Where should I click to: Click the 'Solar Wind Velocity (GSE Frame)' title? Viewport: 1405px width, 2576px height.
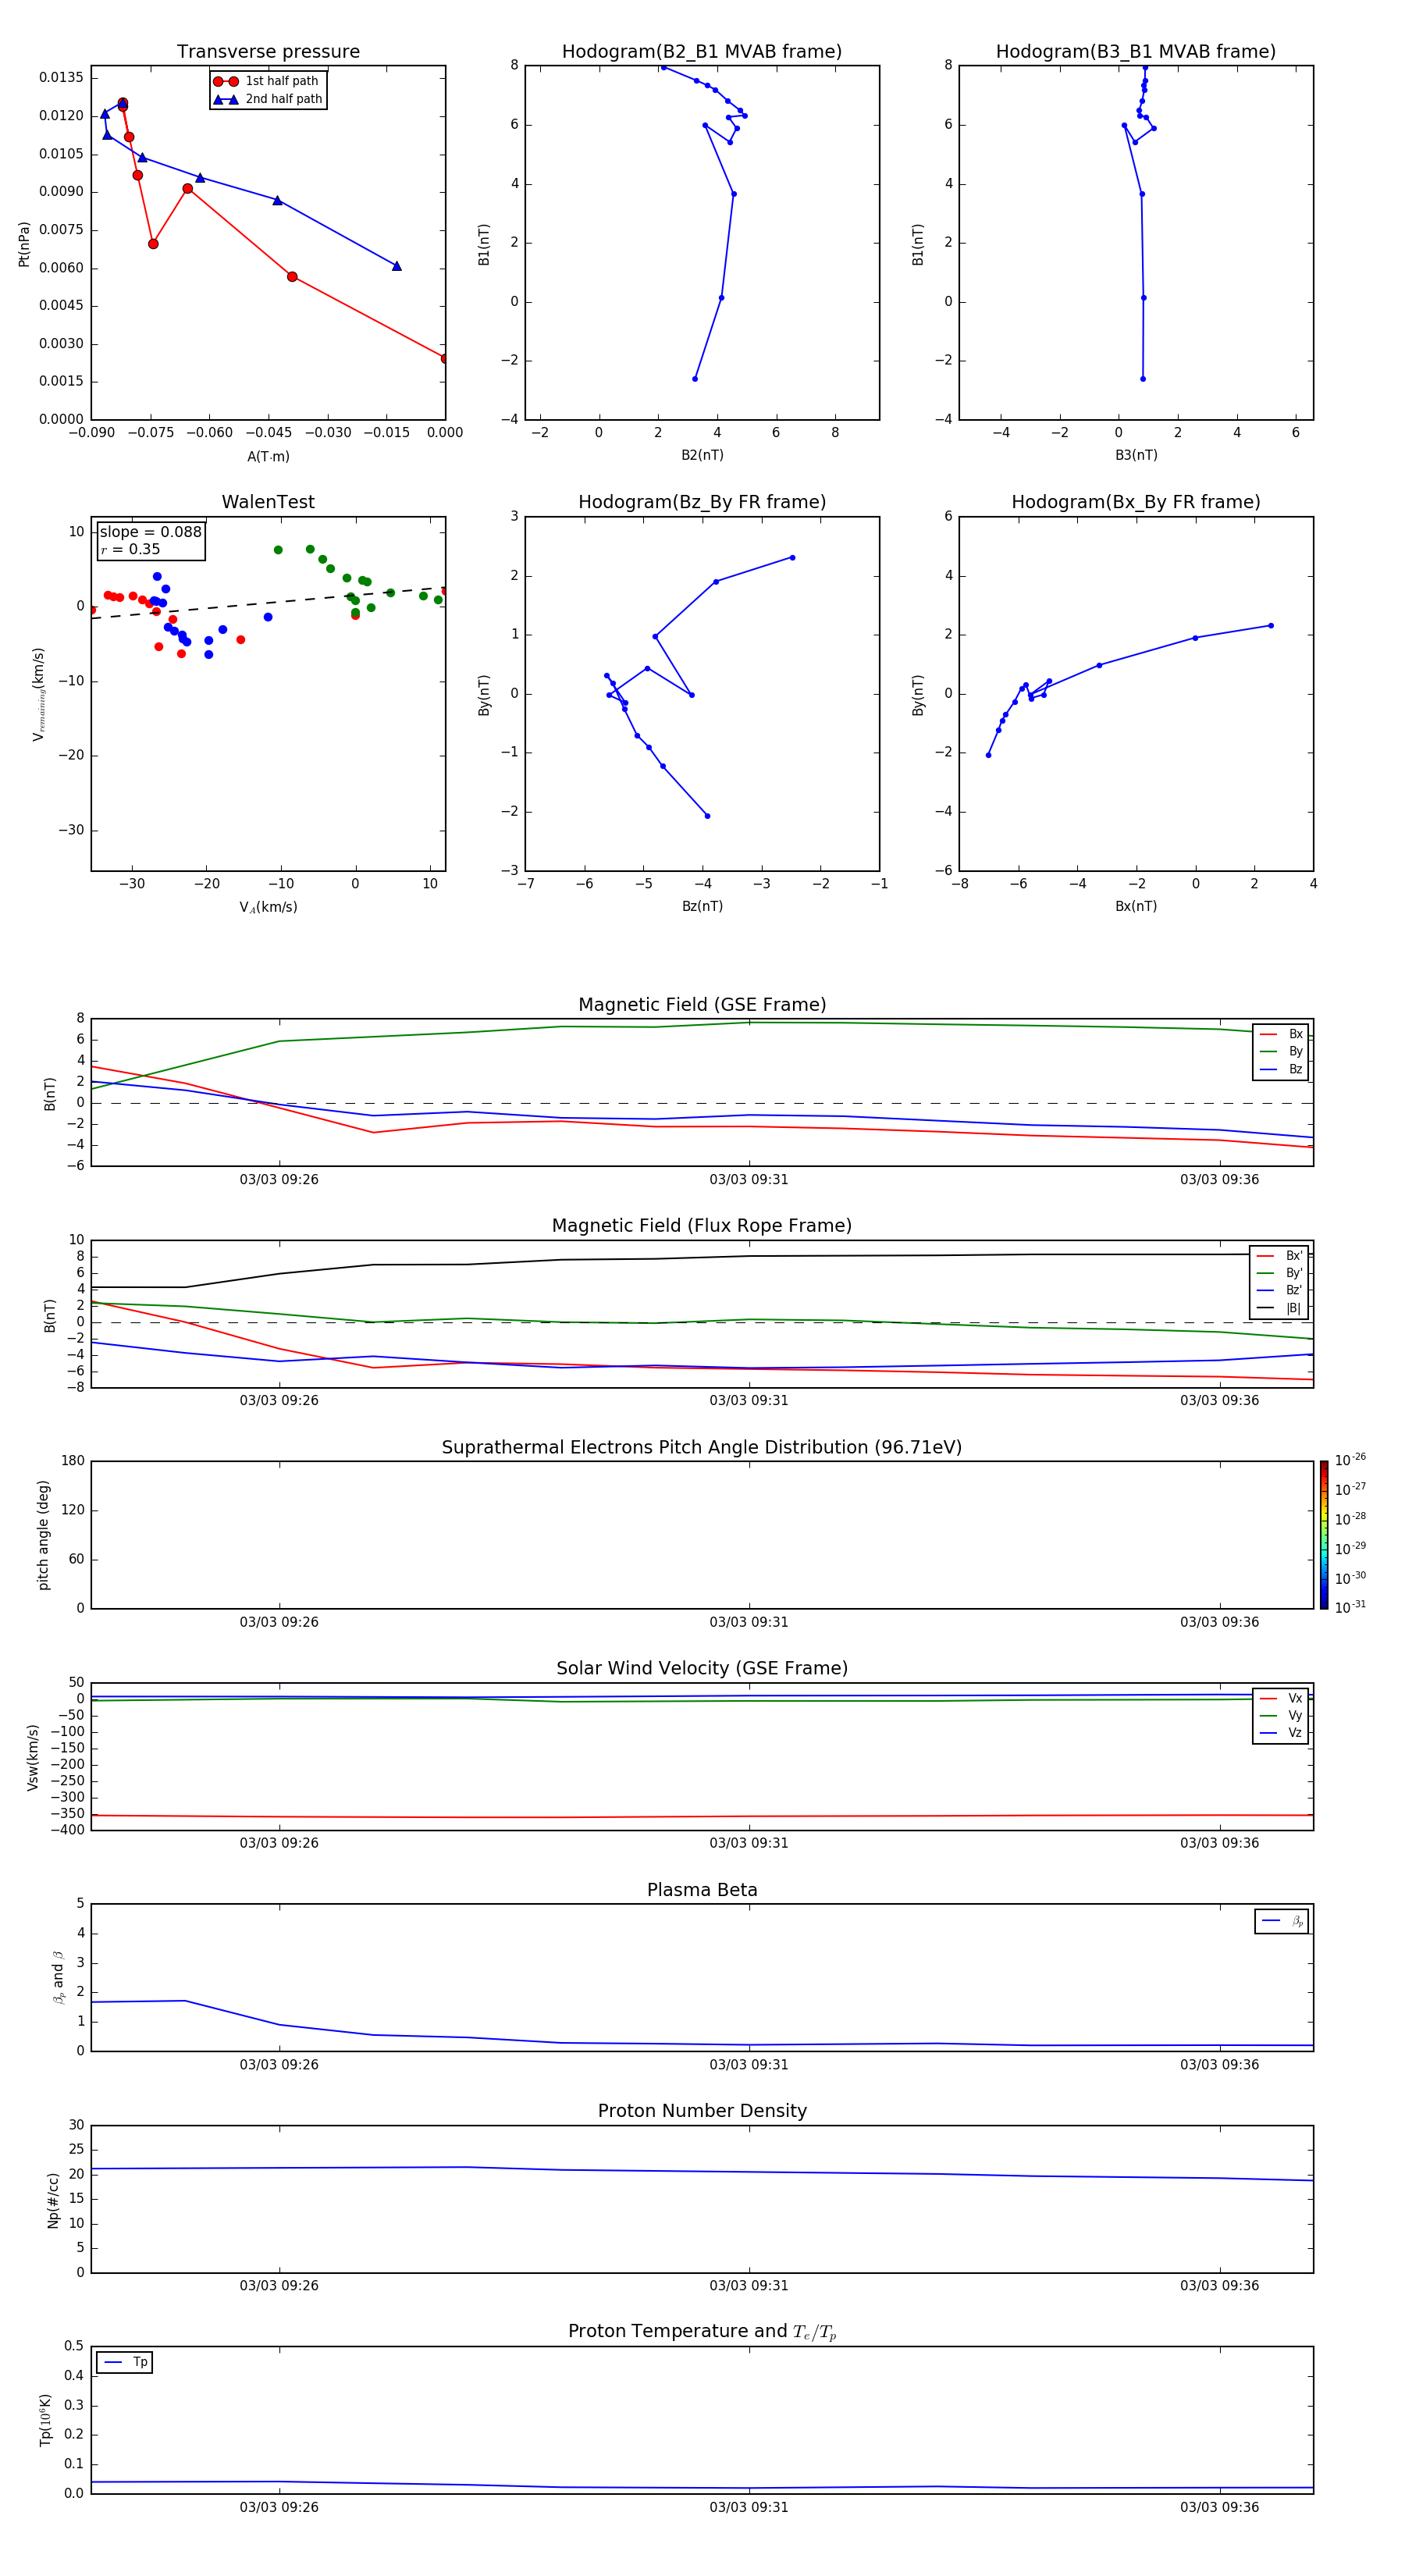coord(702,1669)
